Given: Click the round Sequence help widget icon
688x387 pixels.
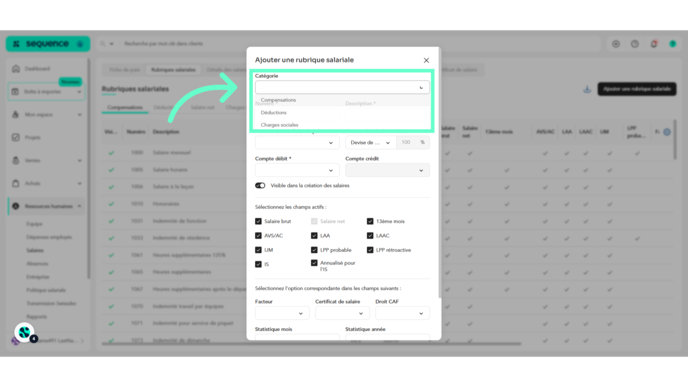Looking at the screenshot, I should pyautogui.click(x=25, y=333).
